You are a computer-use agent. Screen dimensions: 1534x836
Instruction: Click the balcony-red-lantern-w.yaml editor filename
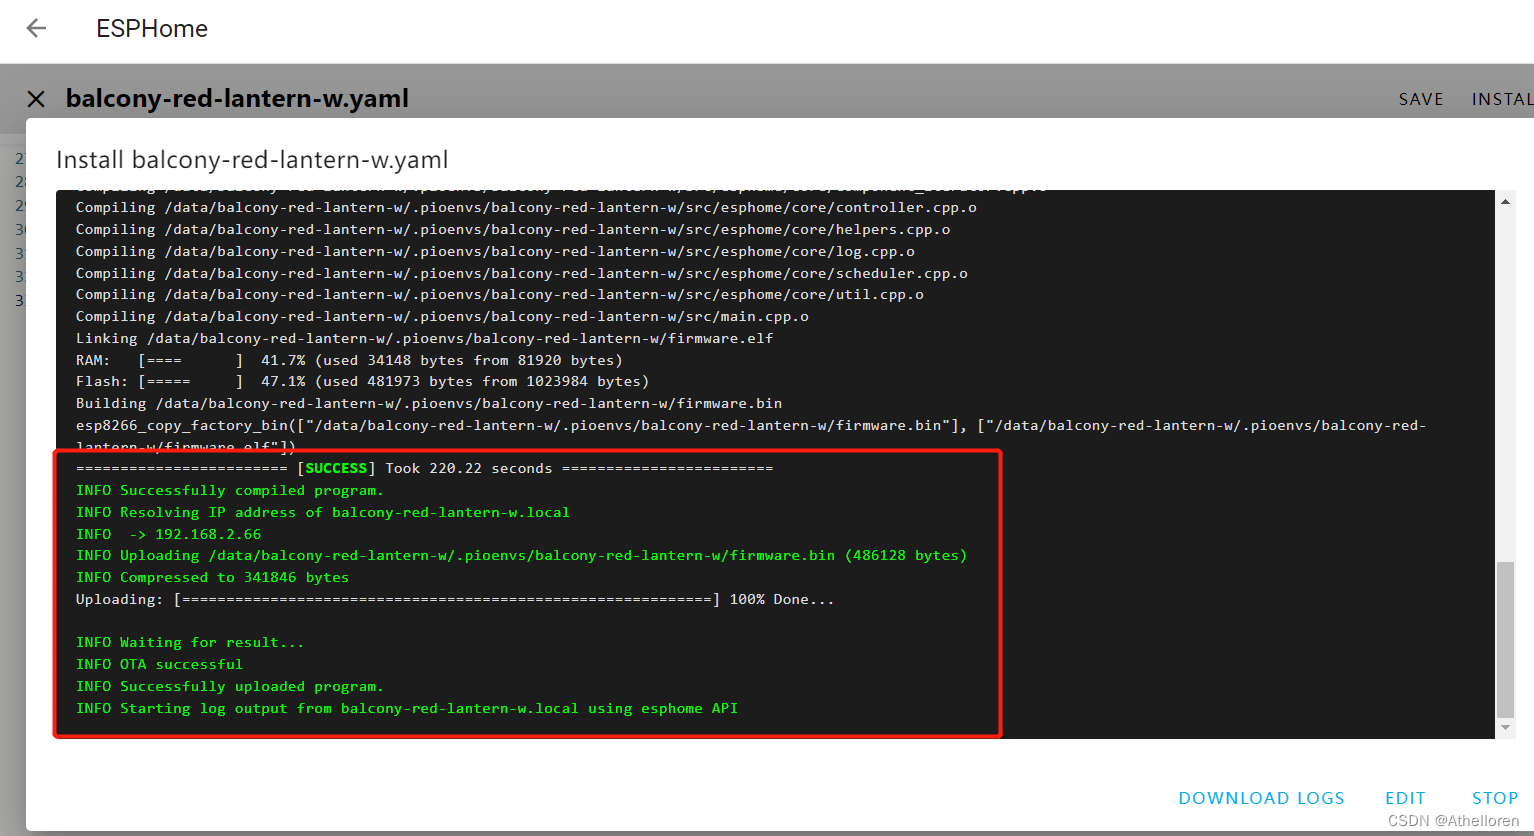pyautogui.click(x=237, y=98)
